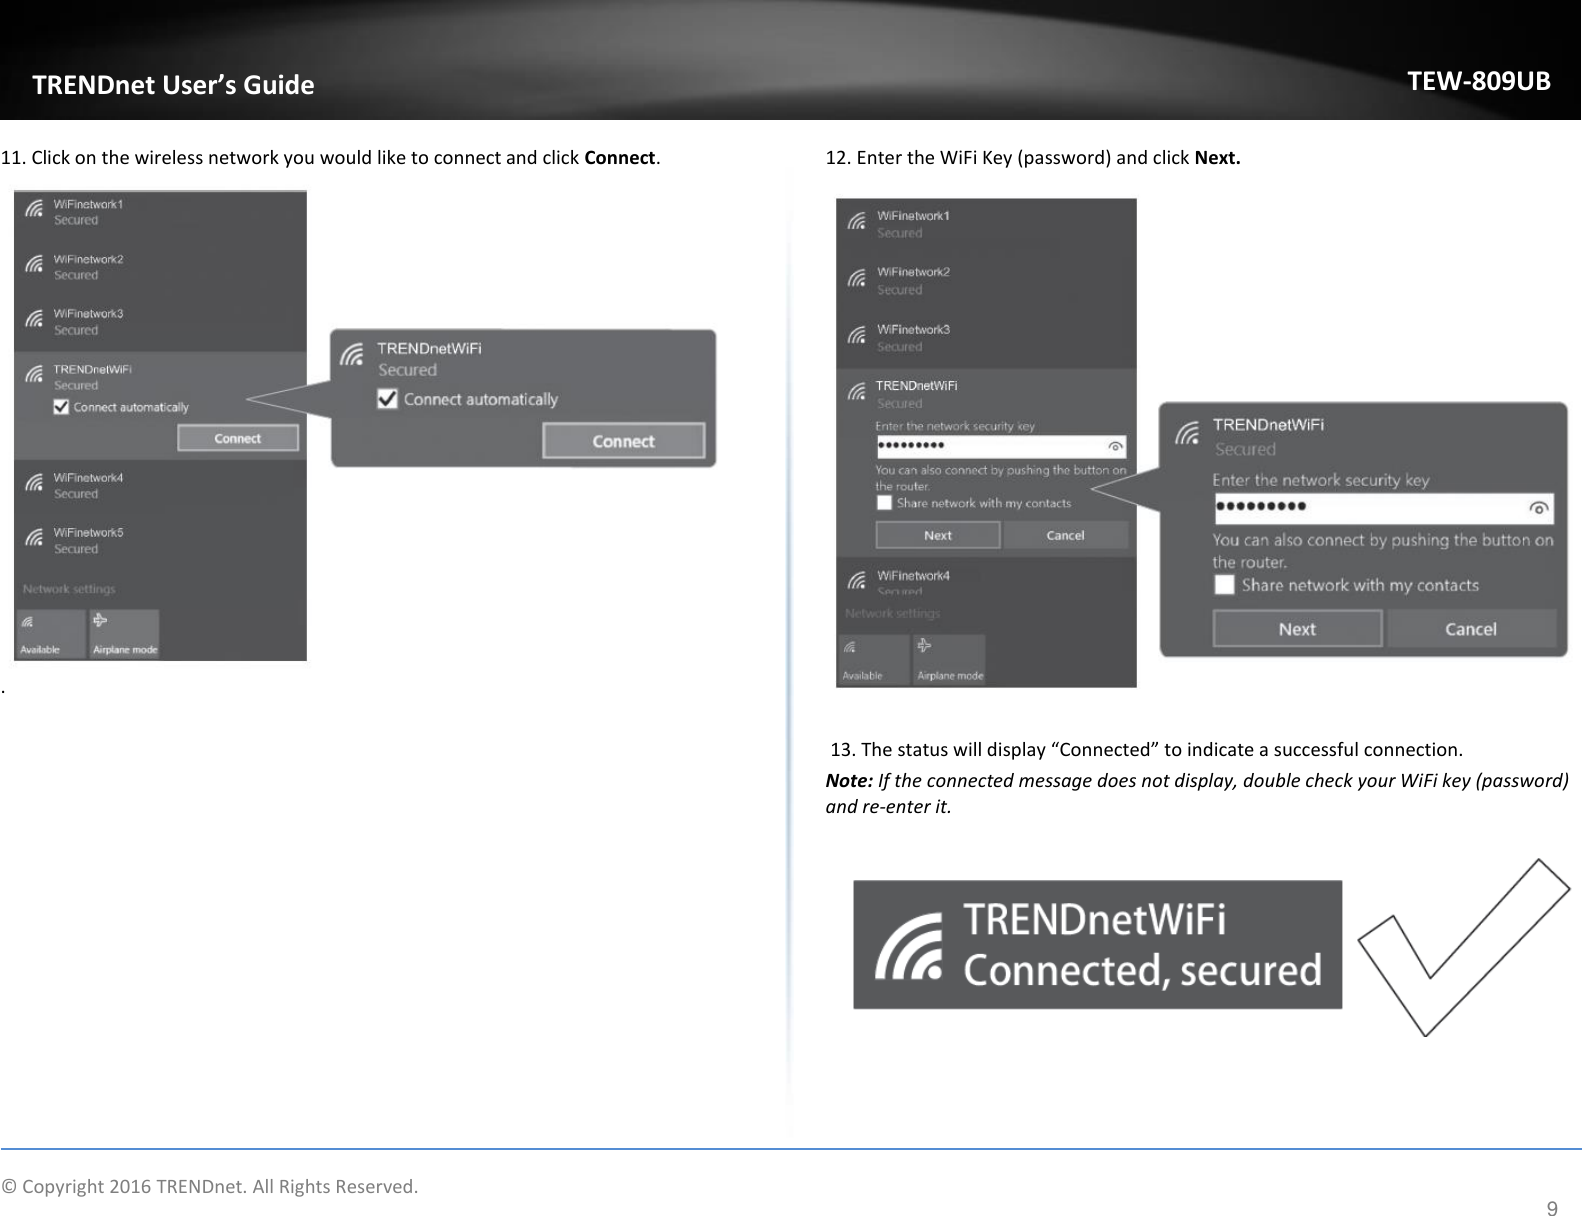This screenshot has width=1582, height=1216.
Task: Click Connect button in the enlarged callout
Action: pos(623,441)
